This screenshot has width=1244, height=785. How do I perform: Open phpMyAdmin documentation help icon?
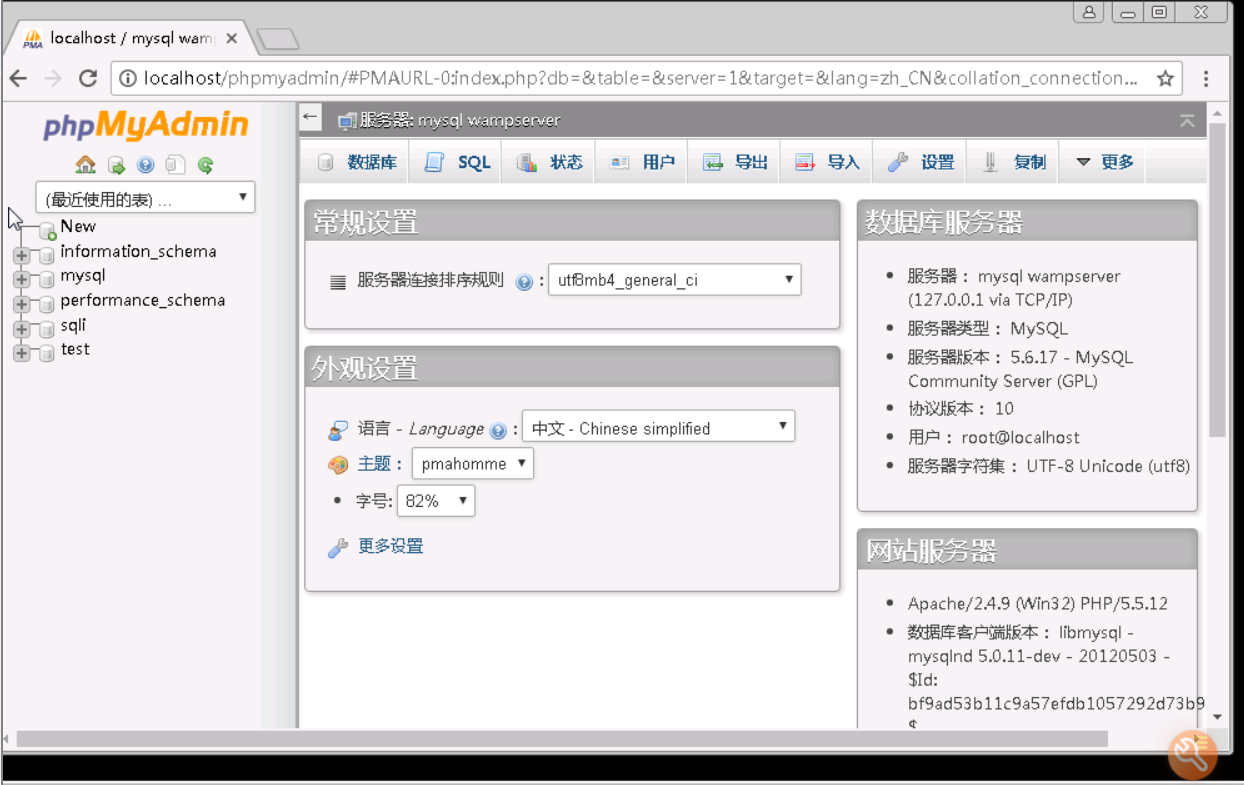click(146, 165)
